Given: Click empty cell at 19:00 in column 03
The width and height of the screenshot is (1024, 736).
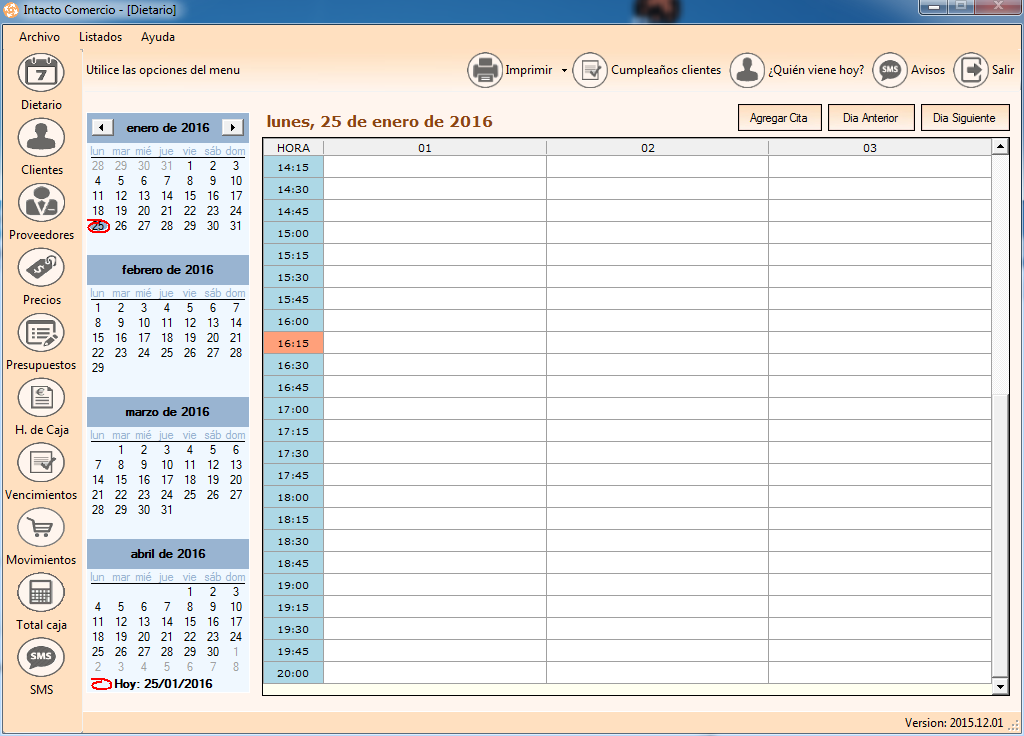Looking at the screenshot, I should pos(880,585).
